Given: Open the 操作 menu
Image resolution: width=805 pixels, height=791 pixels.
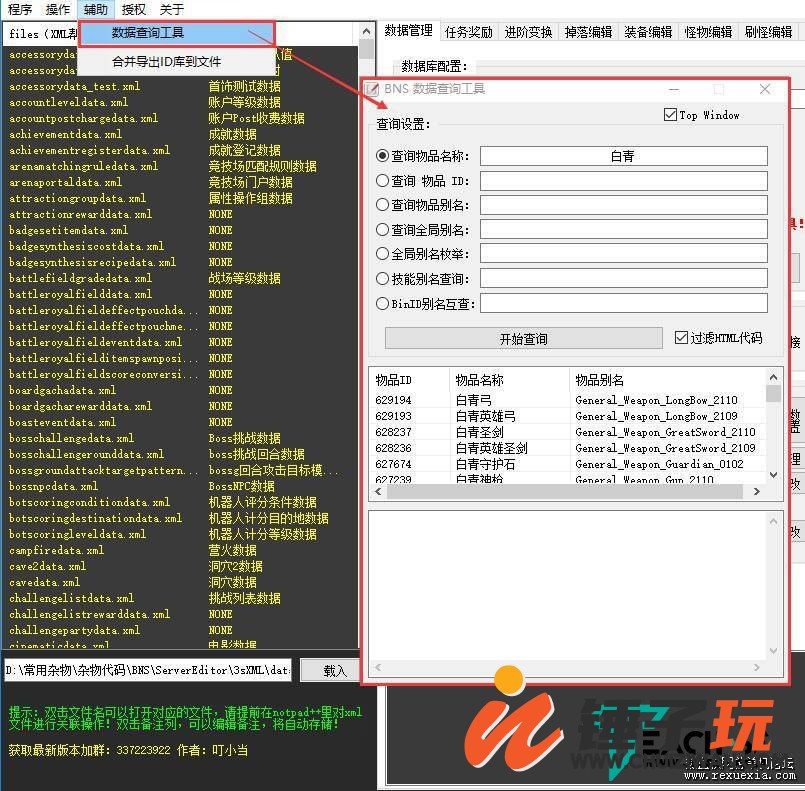Looking at the screenshot, I should [x=58, y=9].
